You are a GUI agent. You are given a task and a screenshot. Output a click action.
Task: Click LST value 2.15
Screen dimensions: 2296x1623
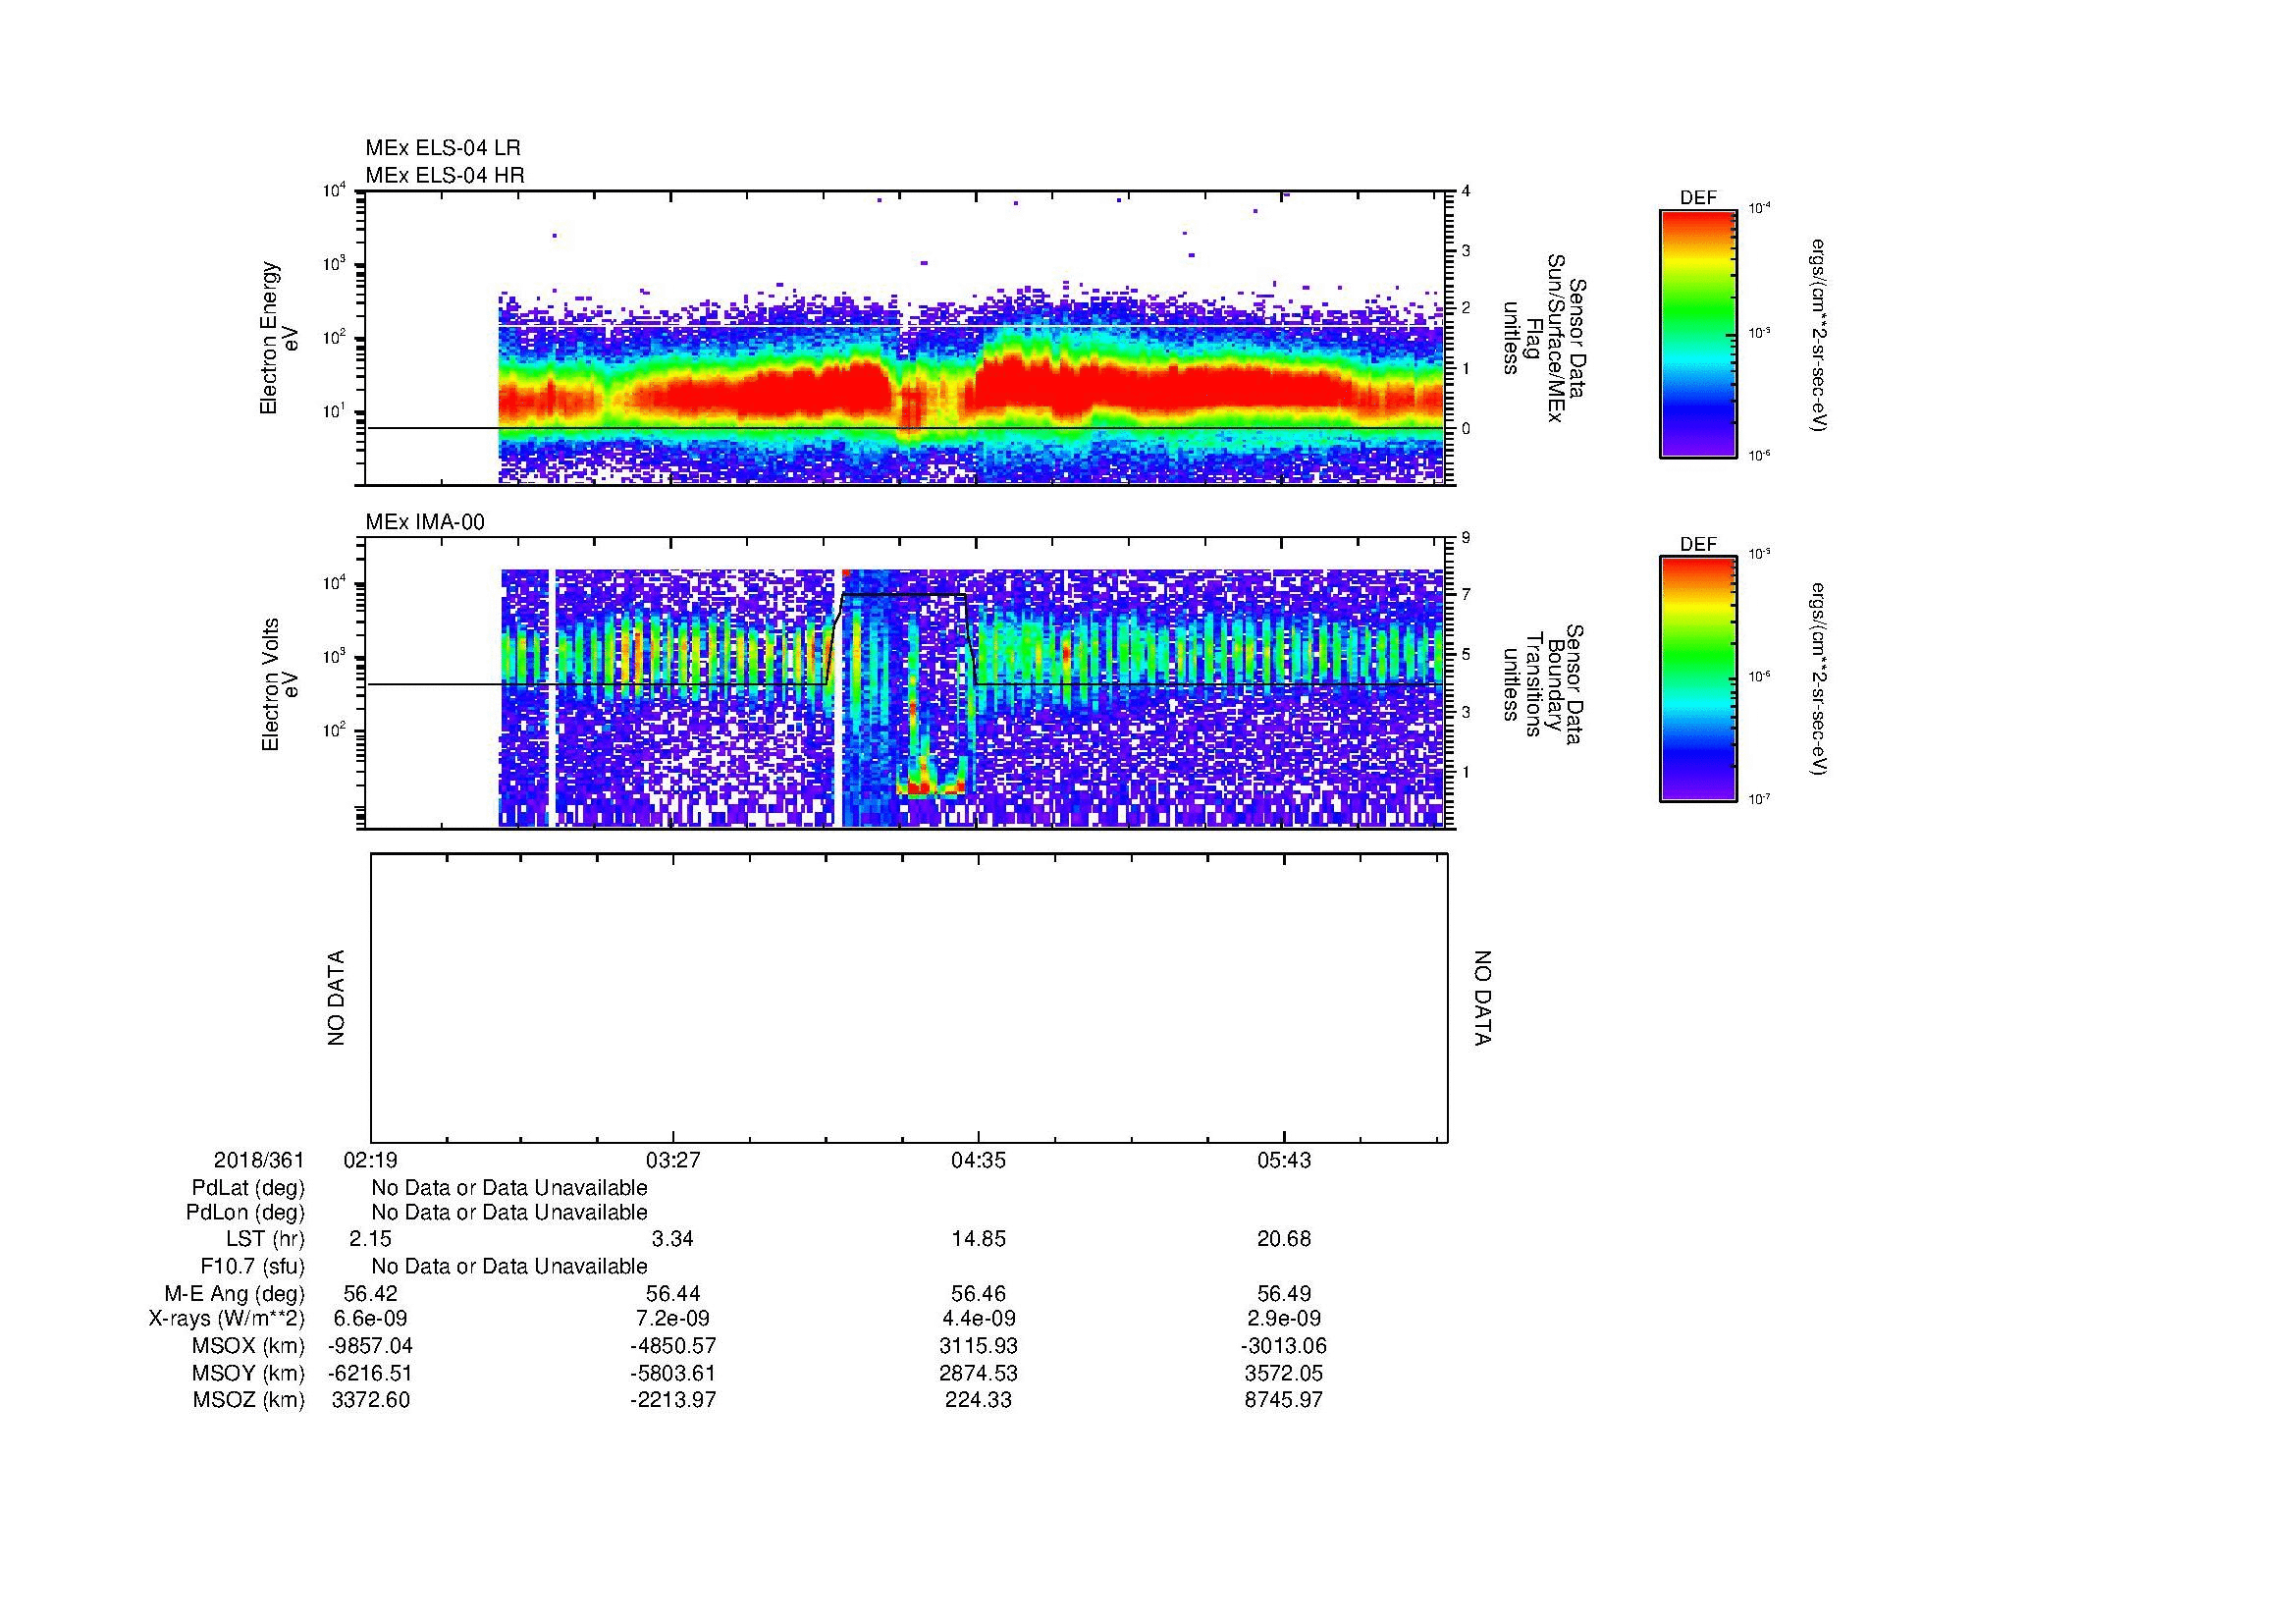click(x=370, y=1239)
